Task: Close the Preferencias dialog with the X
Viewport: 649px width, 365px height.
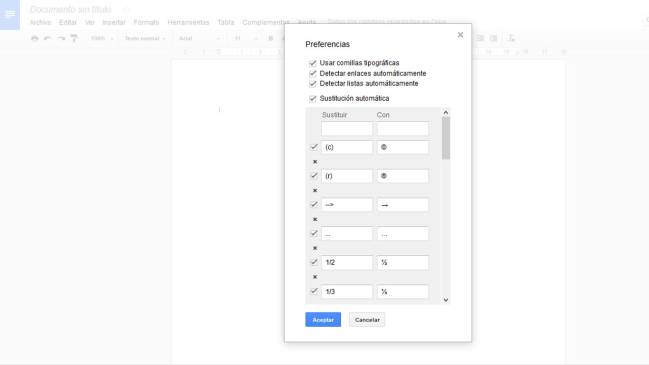Action: [x=460, y=35]
